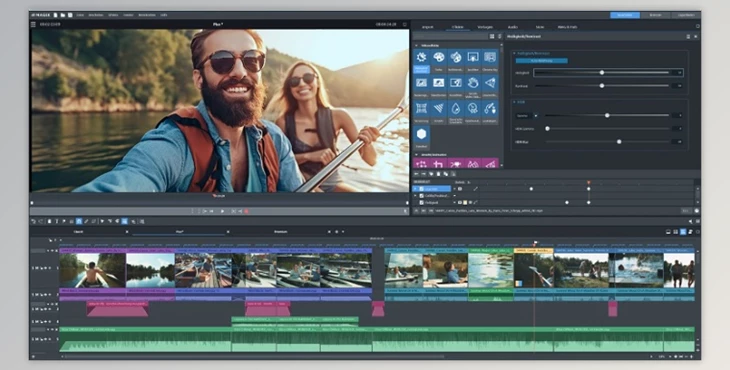This screenshot has width=730, height=370.
Task: Collapse the HDR group in the effect panel
Action: click(514, 102)
